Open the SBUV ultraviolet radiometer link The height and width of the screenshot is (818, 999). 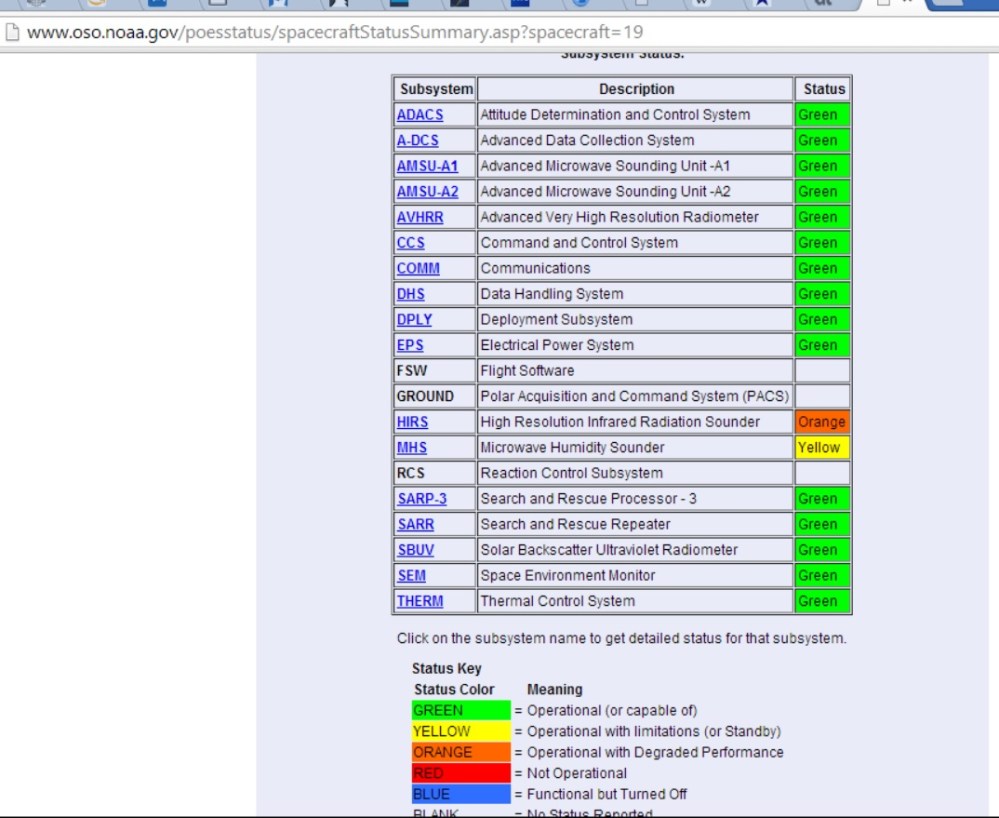tap(414, 549)
